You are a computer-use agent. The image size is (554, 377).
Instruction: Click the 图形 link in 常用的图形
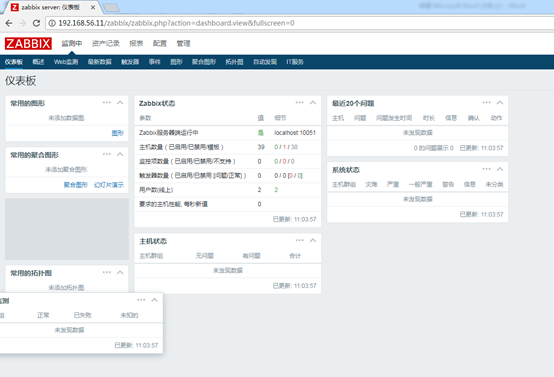118,133
